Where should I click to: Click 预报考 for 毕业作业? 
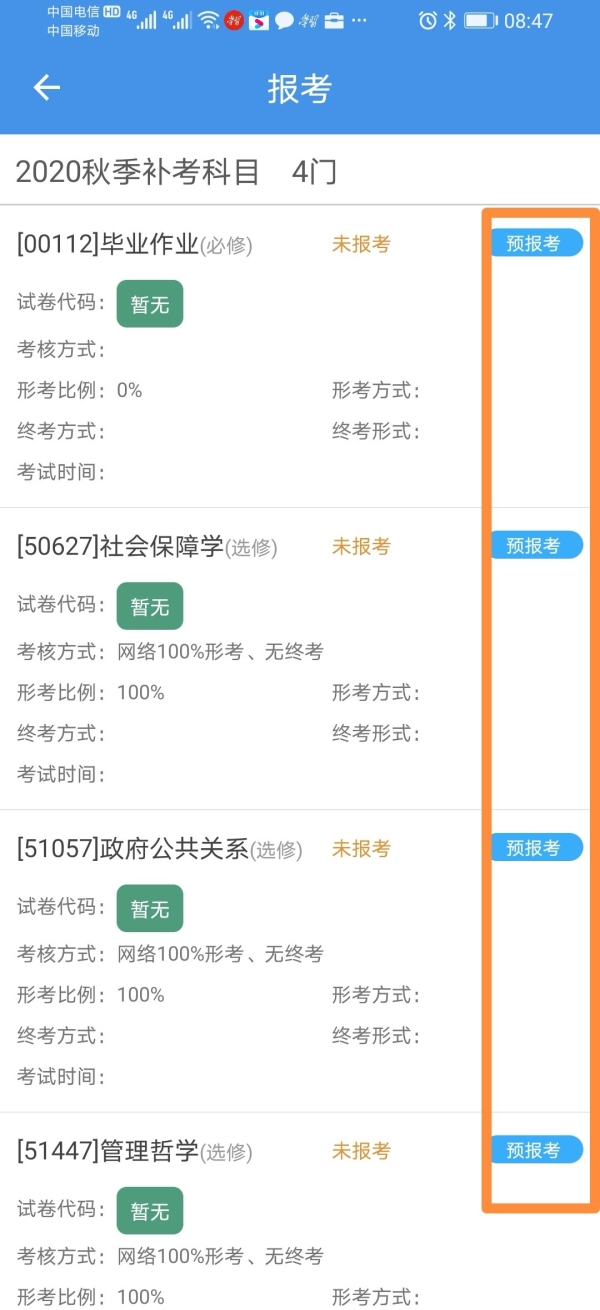click(536, 243)
